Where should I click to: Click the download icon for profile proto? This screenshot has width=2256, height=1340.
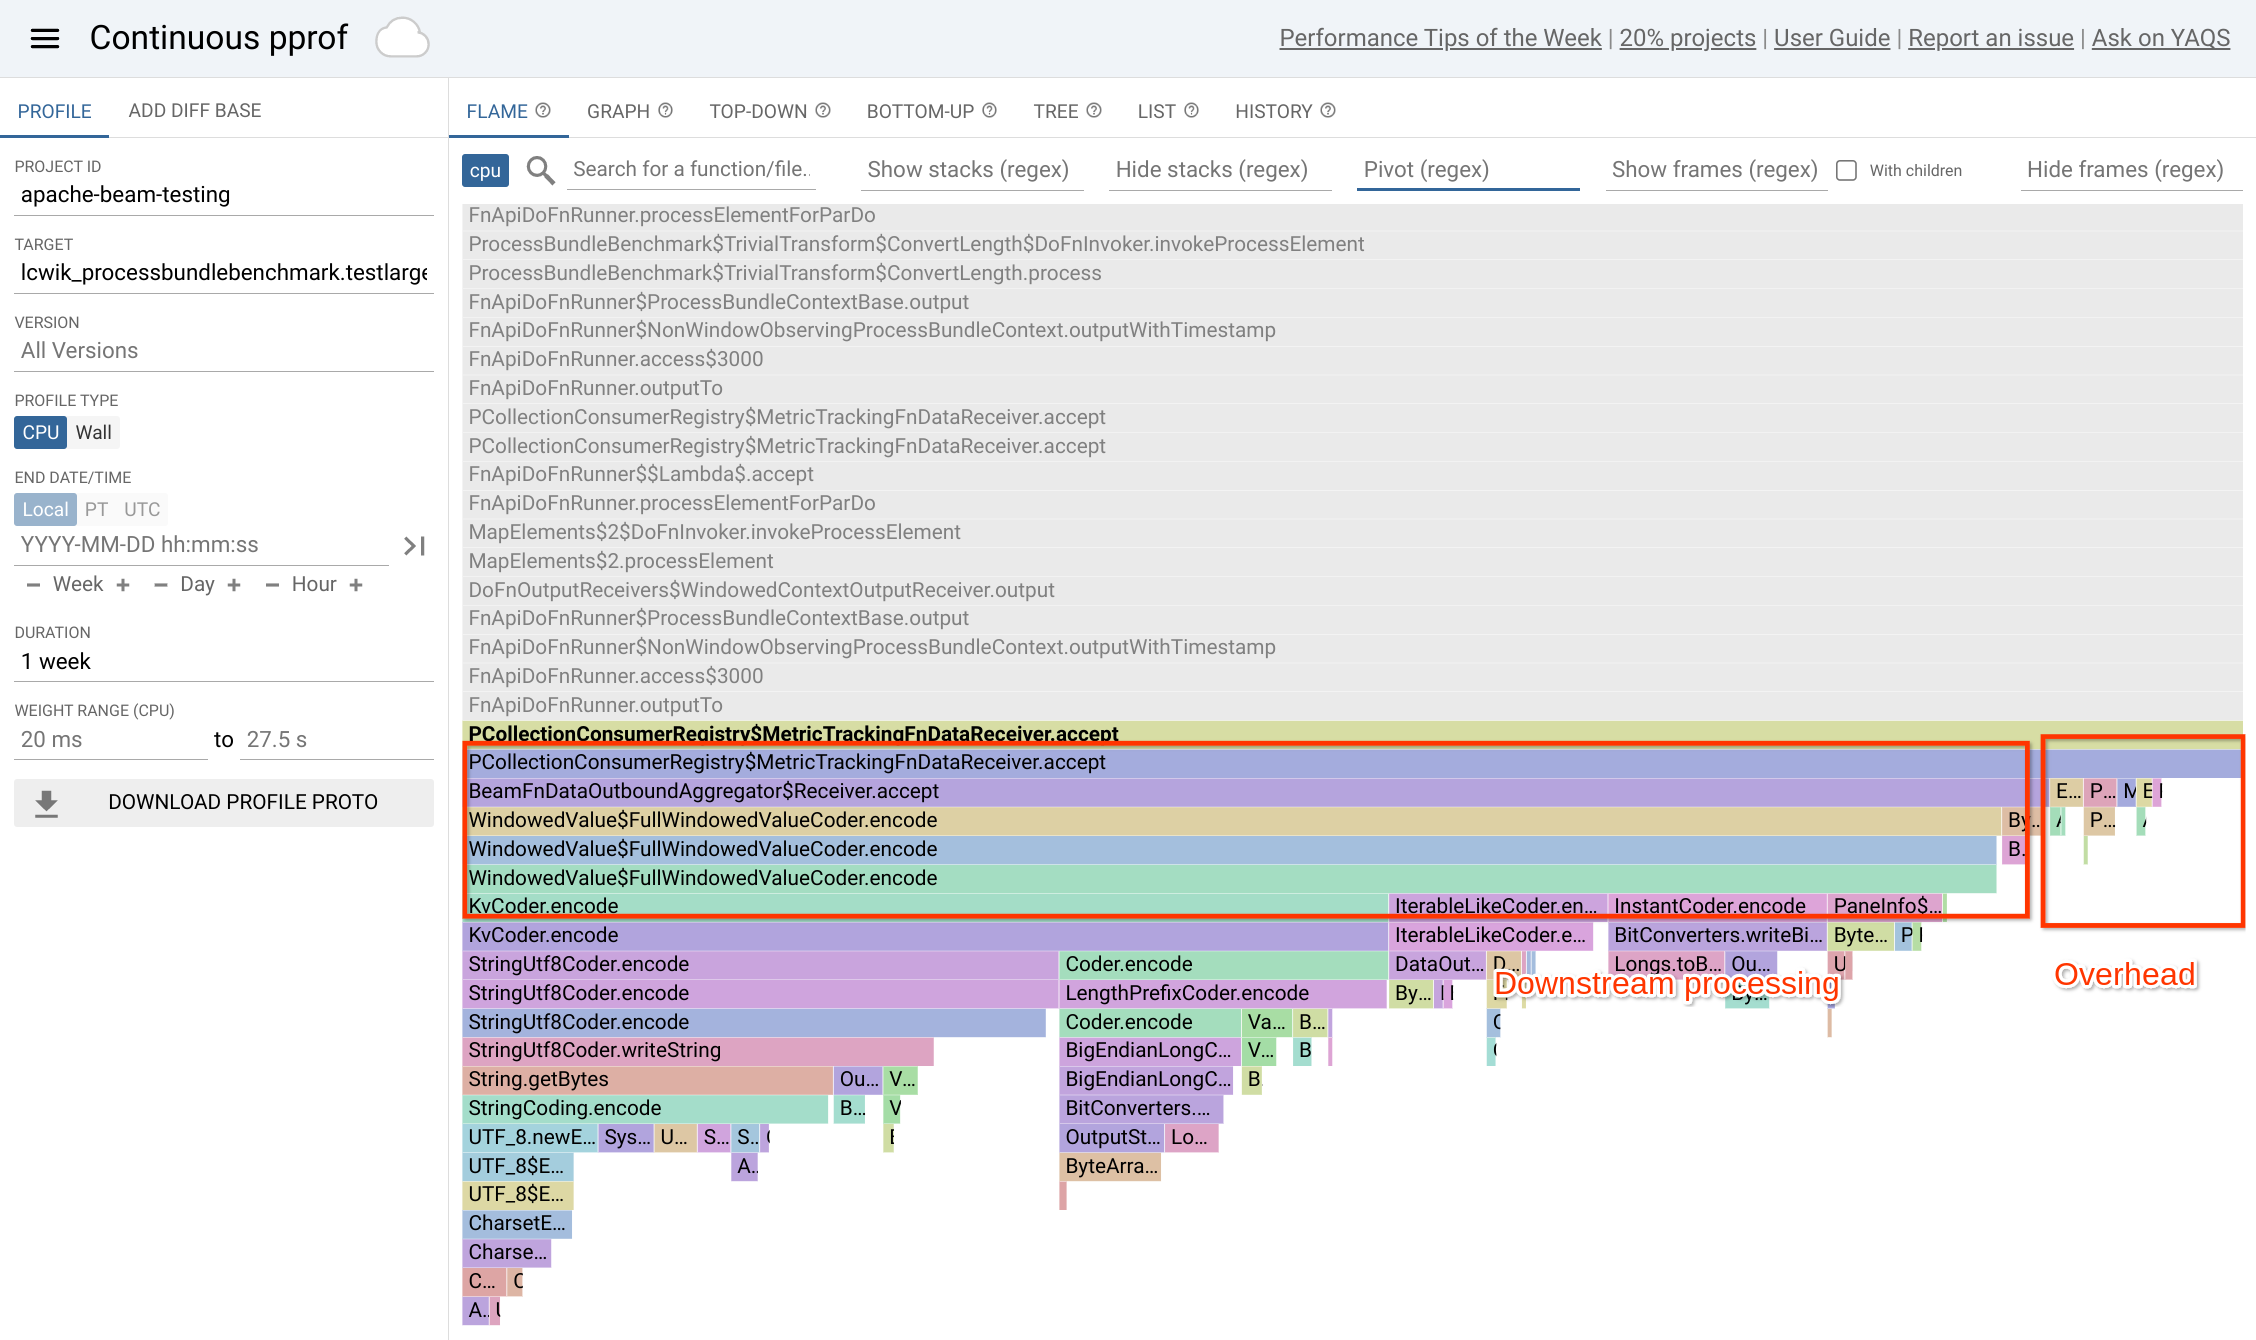47,803
